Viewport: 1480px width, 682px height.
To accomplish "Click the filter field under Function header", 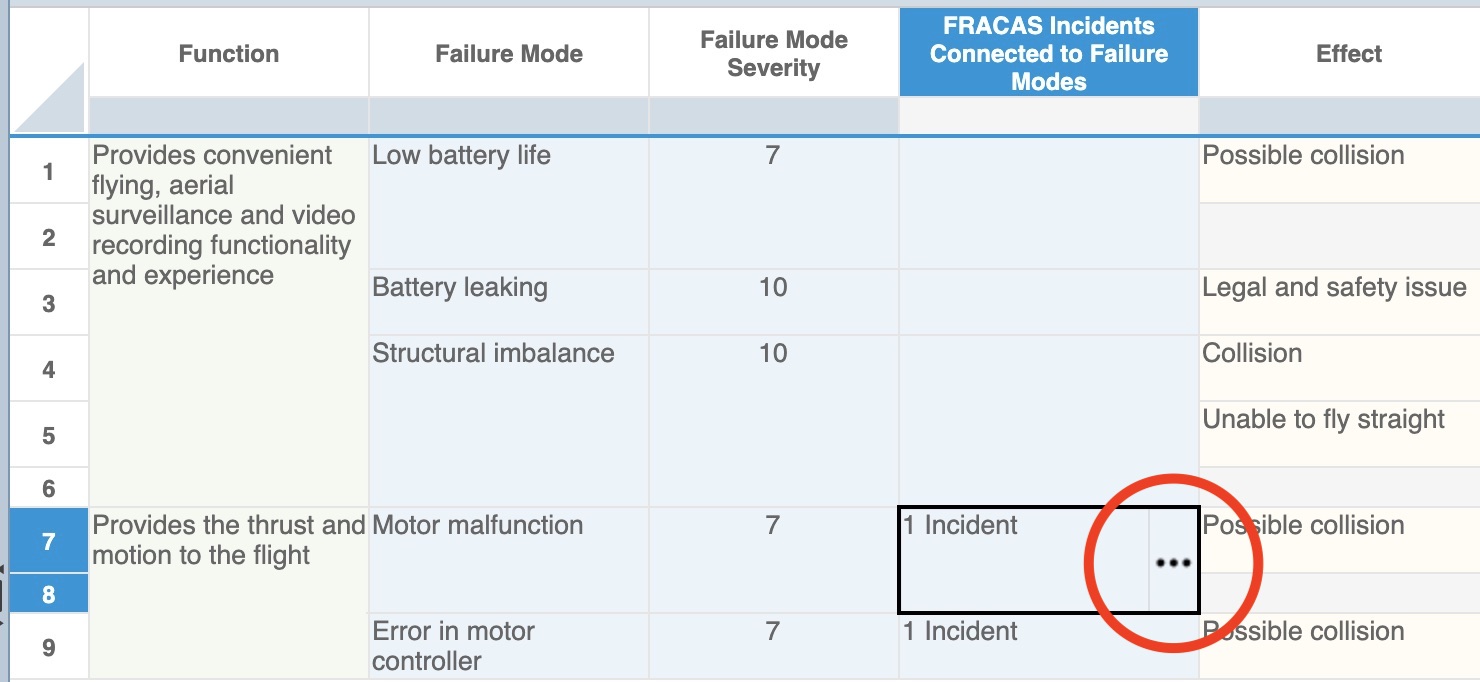I will click(228, 115).
